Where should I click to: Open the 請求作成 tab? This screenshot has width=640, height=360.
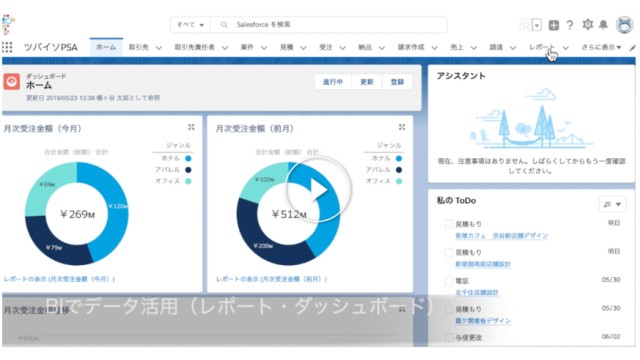click(411, 47)
